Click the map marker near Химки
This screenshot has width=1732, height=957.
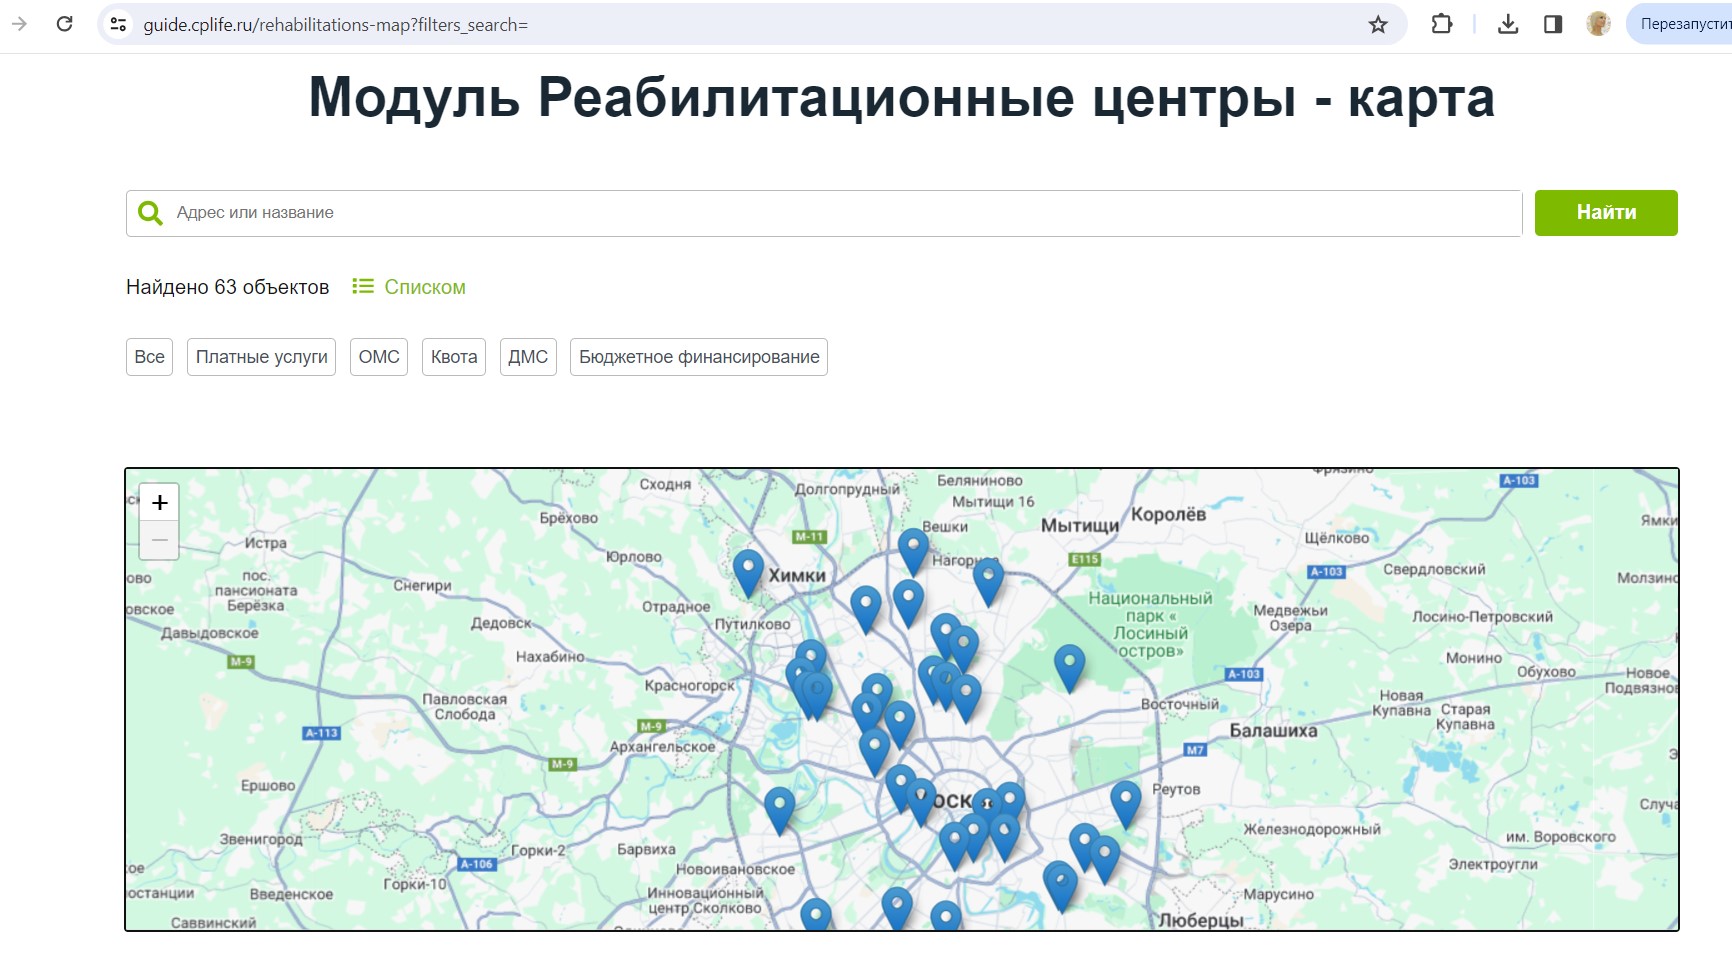(748, 570)
